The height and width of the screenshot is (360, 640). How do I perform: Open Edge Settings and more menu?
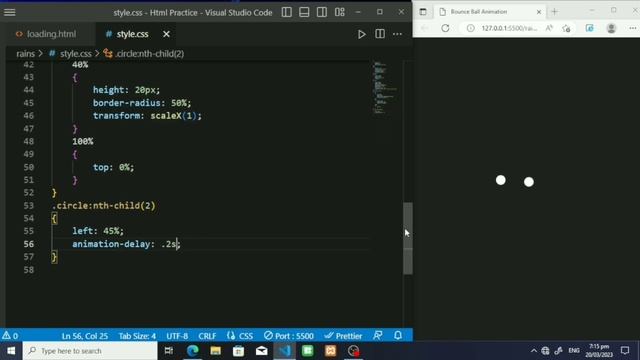tap(633, 28)
